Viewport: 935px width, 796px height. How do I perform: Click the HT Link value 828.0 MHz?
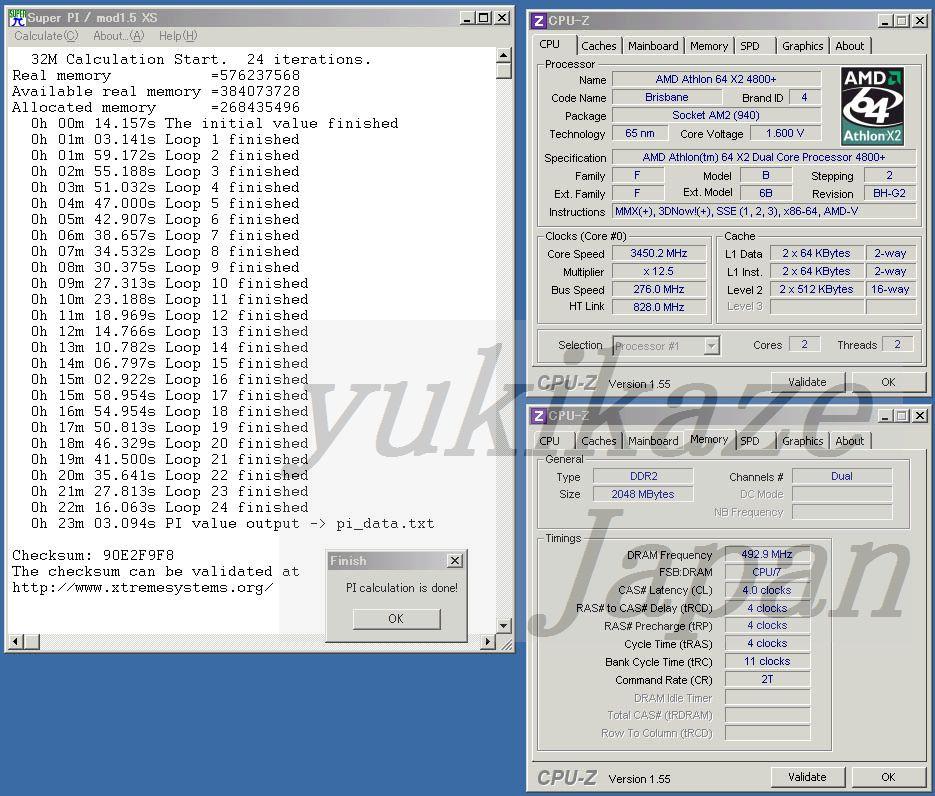point(659,307)
